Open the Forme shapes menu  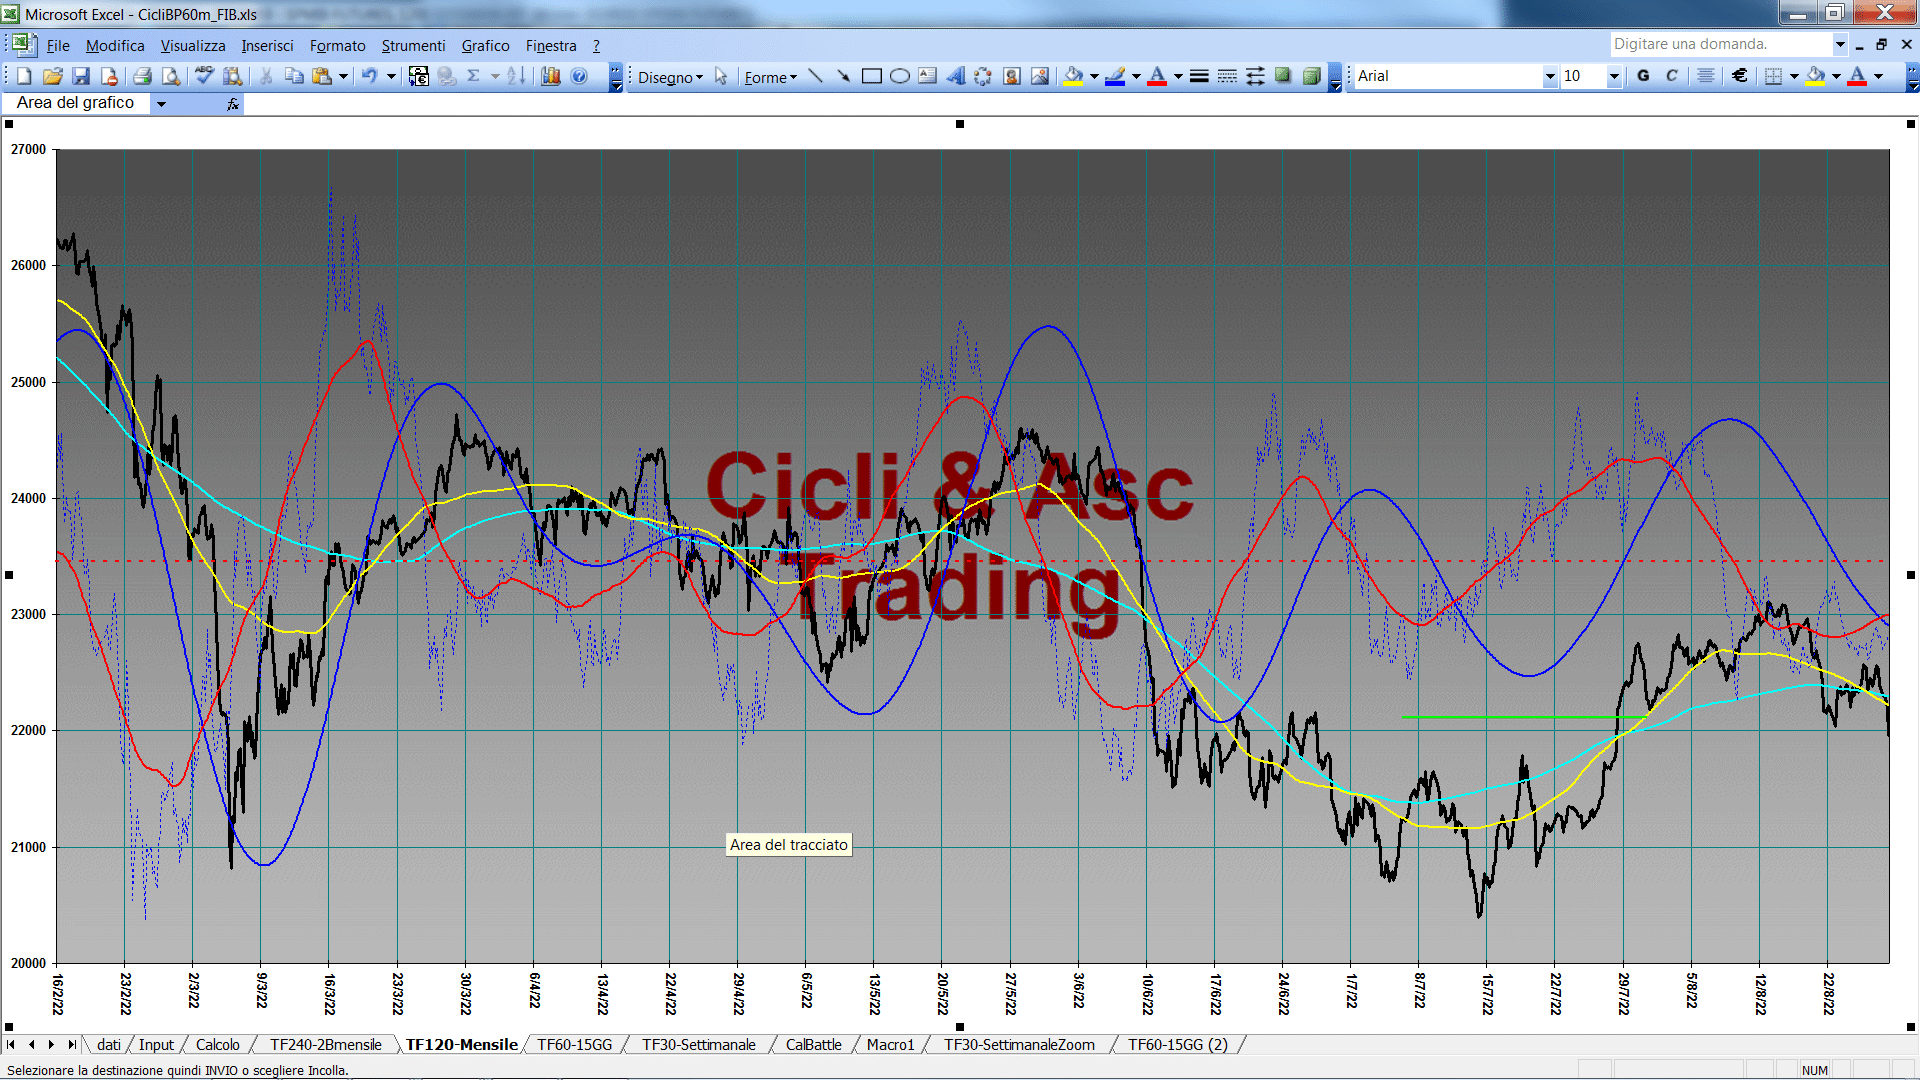[x=770, y=77]
